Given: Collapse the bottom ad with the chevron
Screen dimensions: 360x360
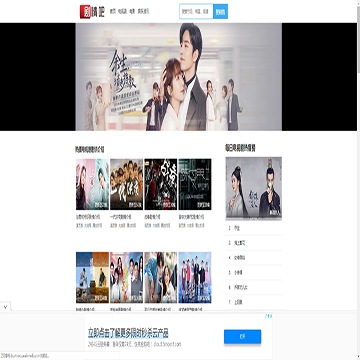Looking at the screenshot, I should (x=6, y=306).
